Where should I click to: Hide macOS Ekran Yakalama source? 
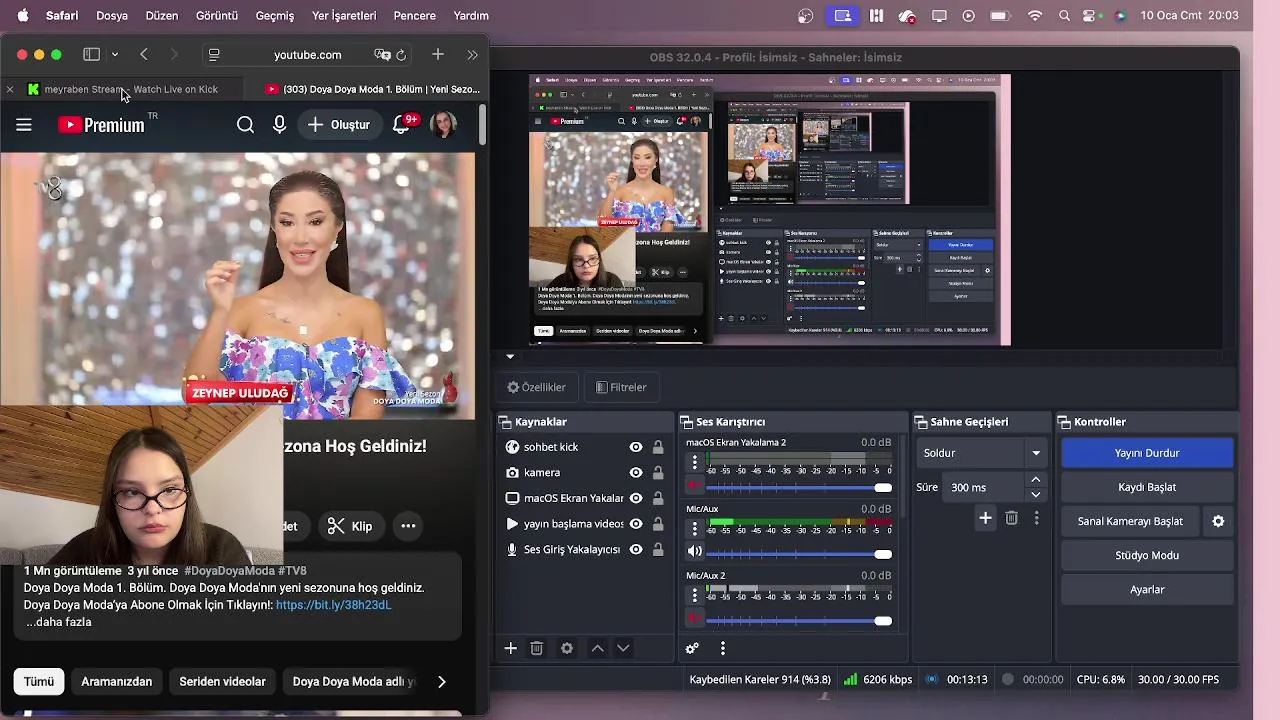[635, 498]
